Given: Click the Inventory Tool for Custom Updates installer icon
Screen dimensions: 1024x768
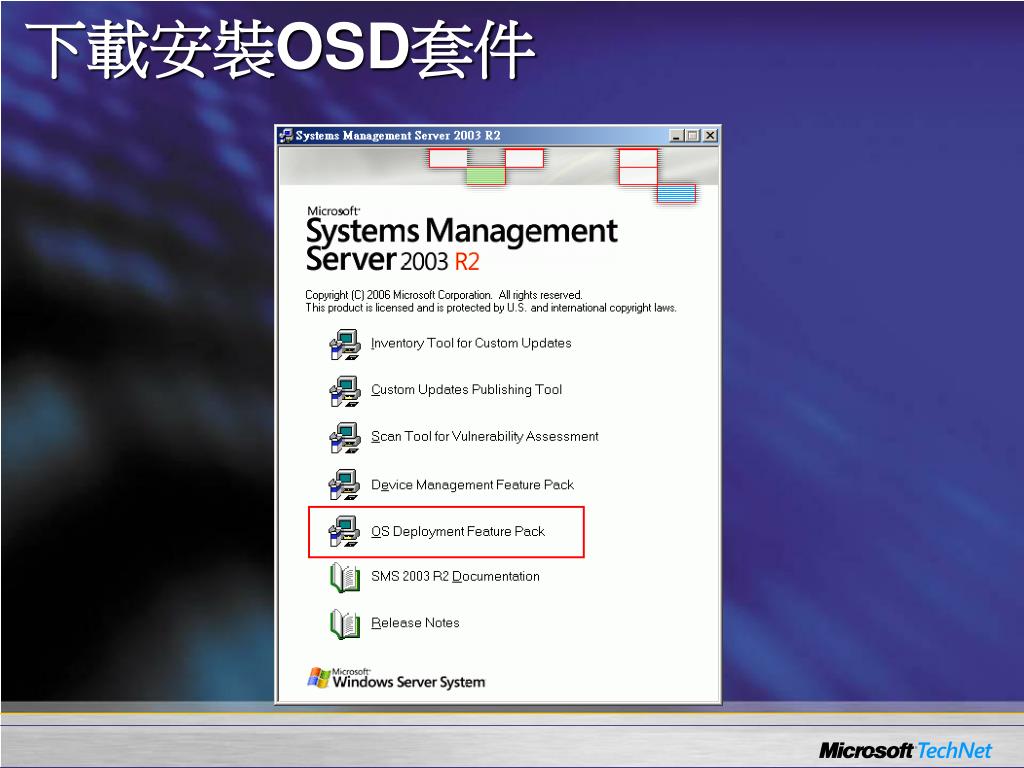Looking at the screenshot, I should pyautogui.click(x=344, y=345).
